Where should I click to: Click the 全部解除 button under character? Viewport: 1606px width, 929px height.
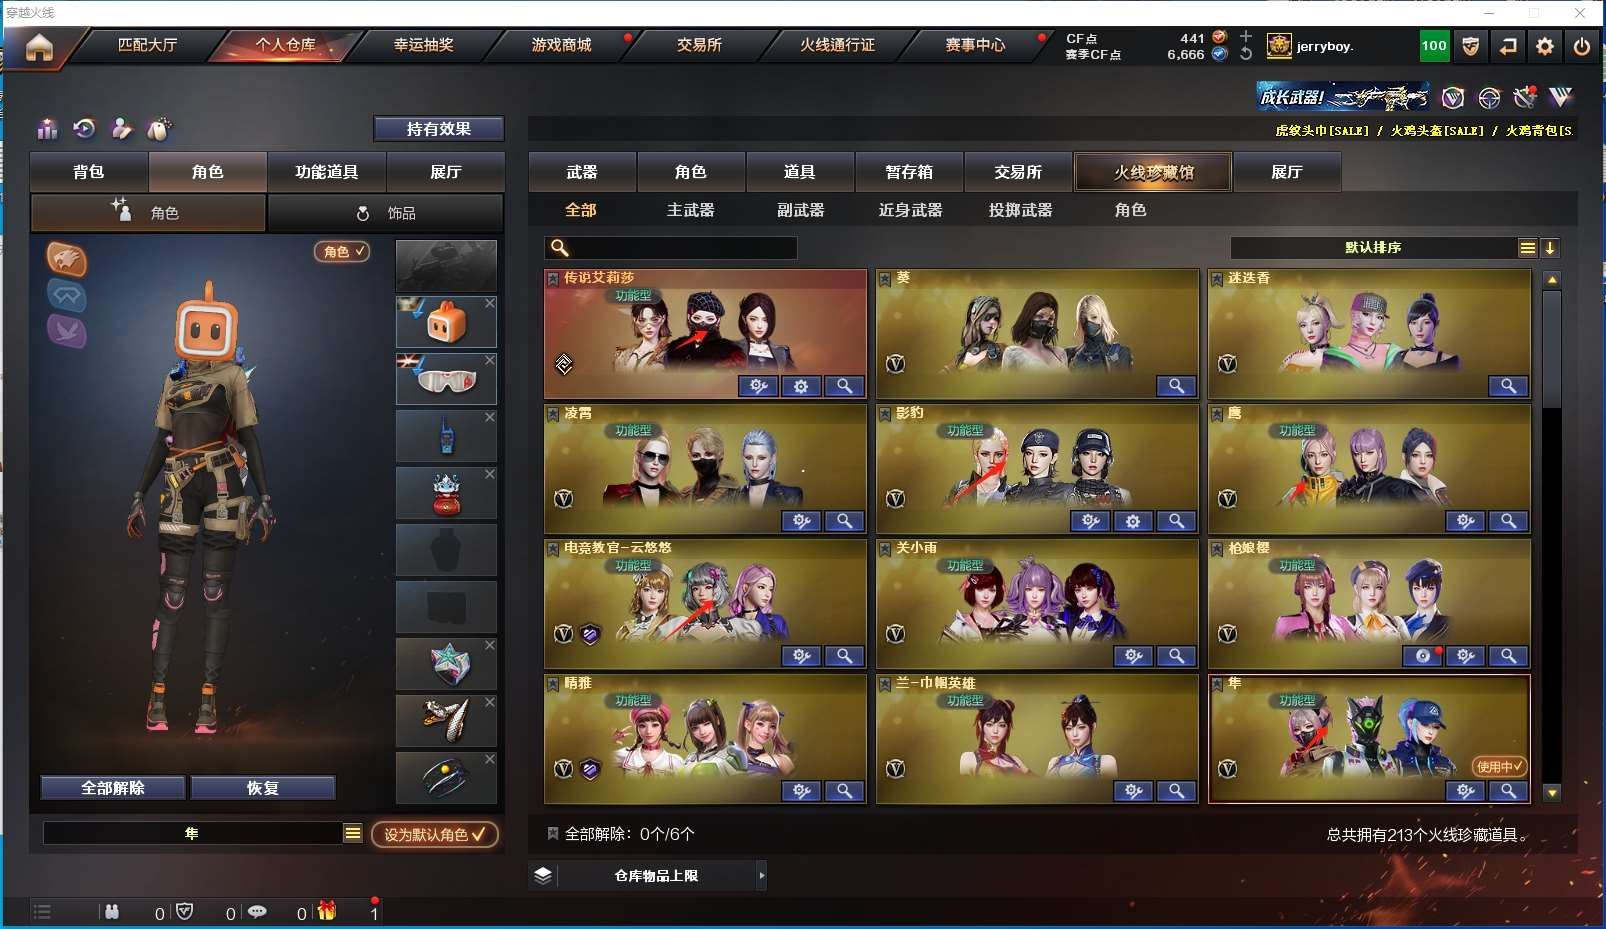click(113, 788)
